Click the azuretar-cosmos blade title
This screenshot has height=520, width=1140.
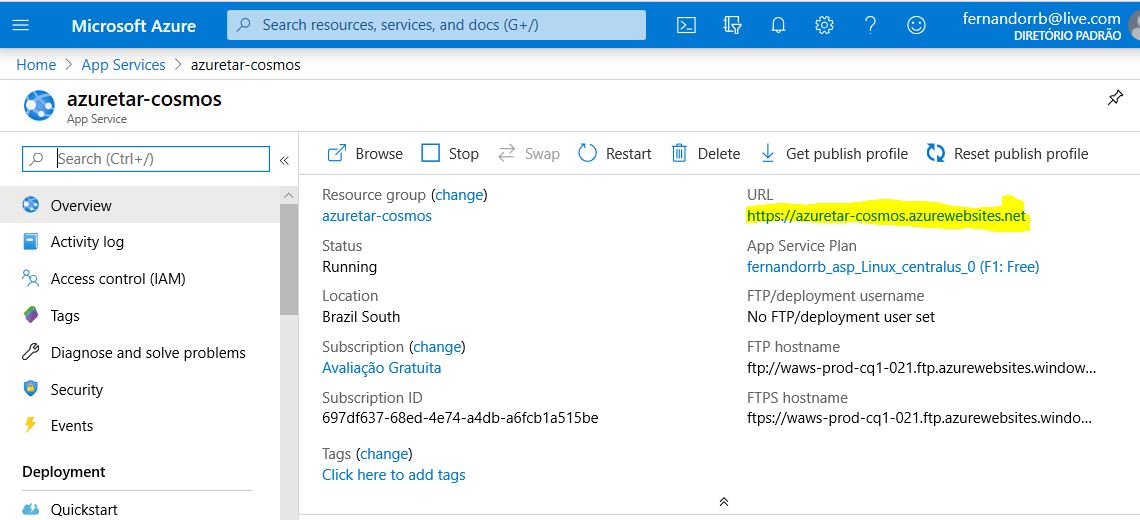[x=144, y=99]
